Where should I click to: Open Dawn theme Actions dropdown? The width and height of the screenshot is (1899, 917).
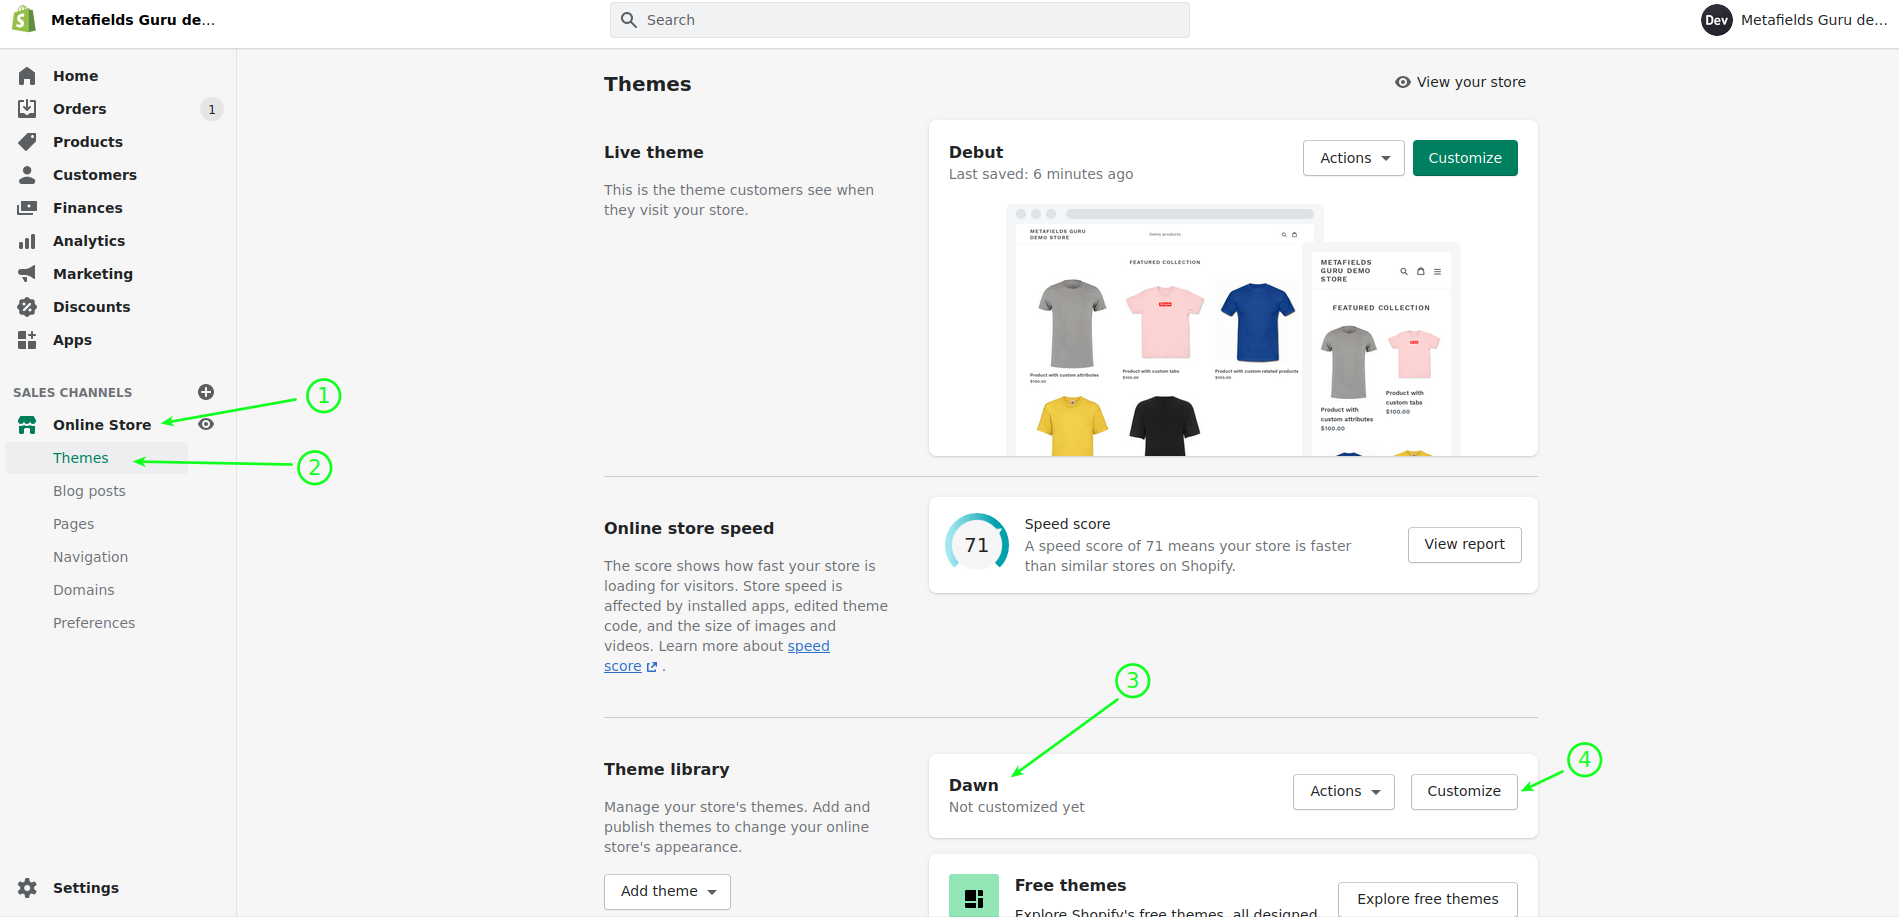point(1344,792)
